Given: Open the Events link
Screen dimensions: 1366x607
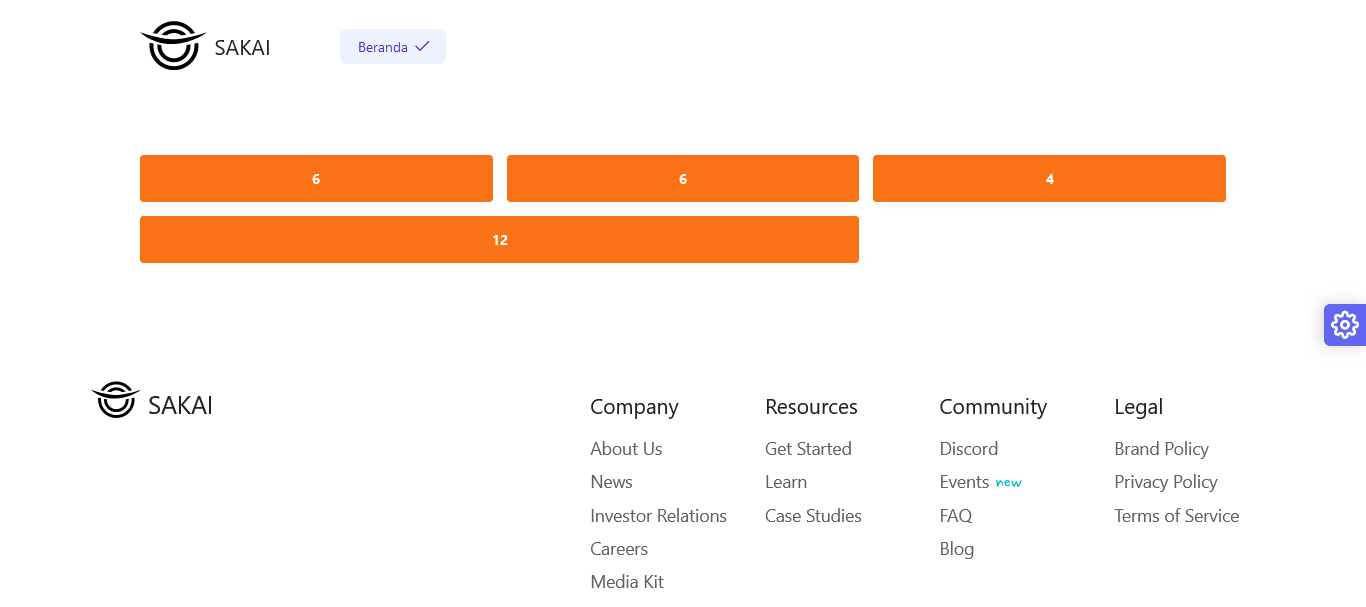Looking at the screenshot, I should coord(964,482).
